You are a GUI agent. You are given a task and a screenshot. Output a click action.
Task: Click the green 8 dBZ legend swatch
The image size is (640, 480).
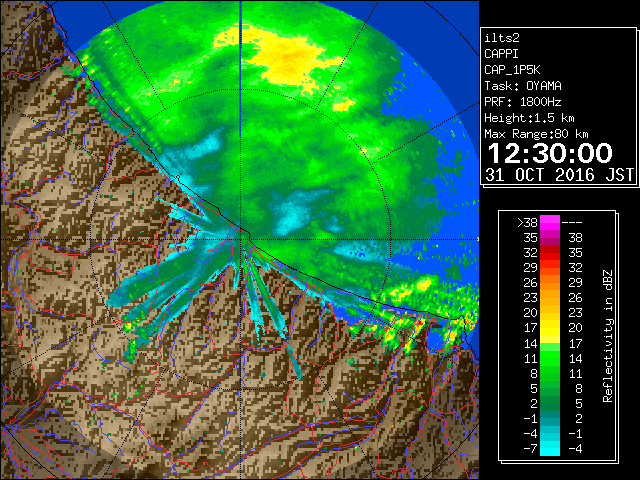(x=550, y=373)
